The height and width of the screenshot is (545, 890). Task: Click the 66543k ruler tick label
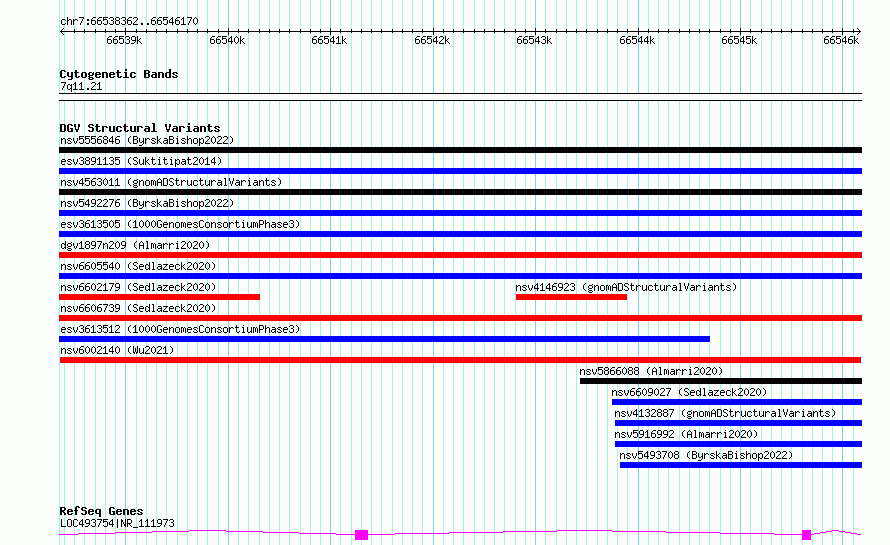pos(534,40)
